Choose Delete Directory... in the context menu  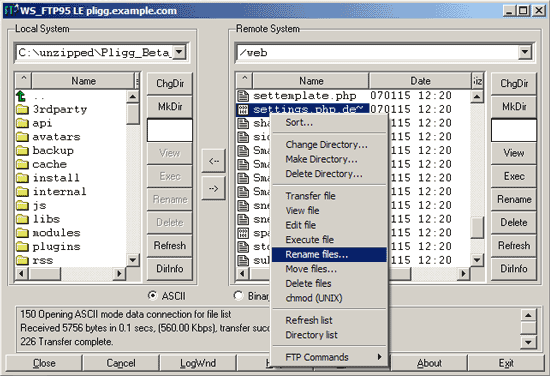pyautogui.click(x=329, y=174)
